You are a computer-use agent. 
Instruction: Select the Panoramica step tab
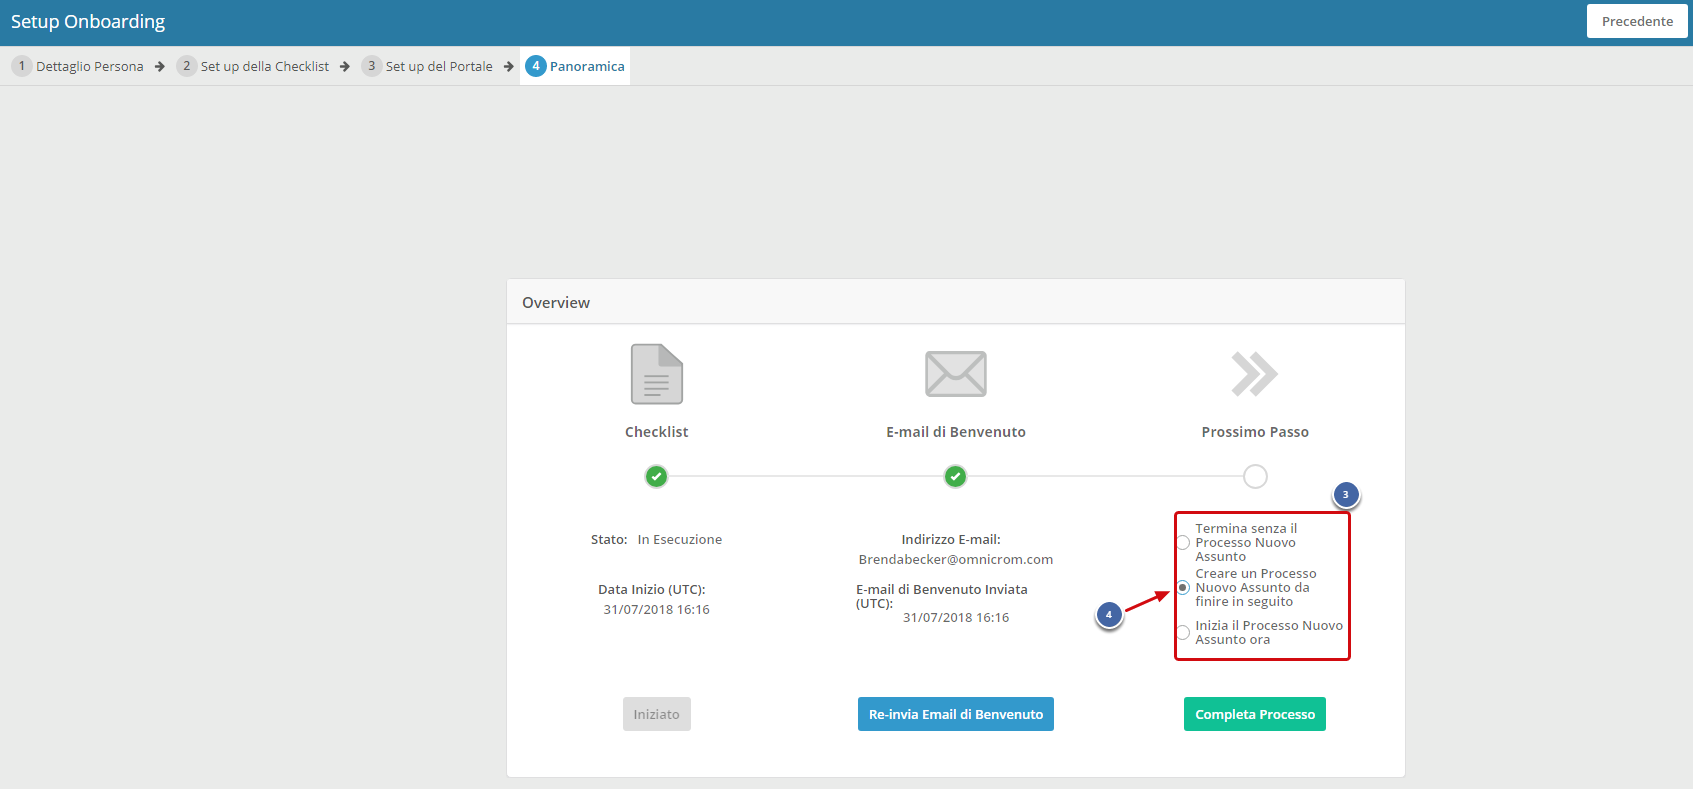[575, 66]
